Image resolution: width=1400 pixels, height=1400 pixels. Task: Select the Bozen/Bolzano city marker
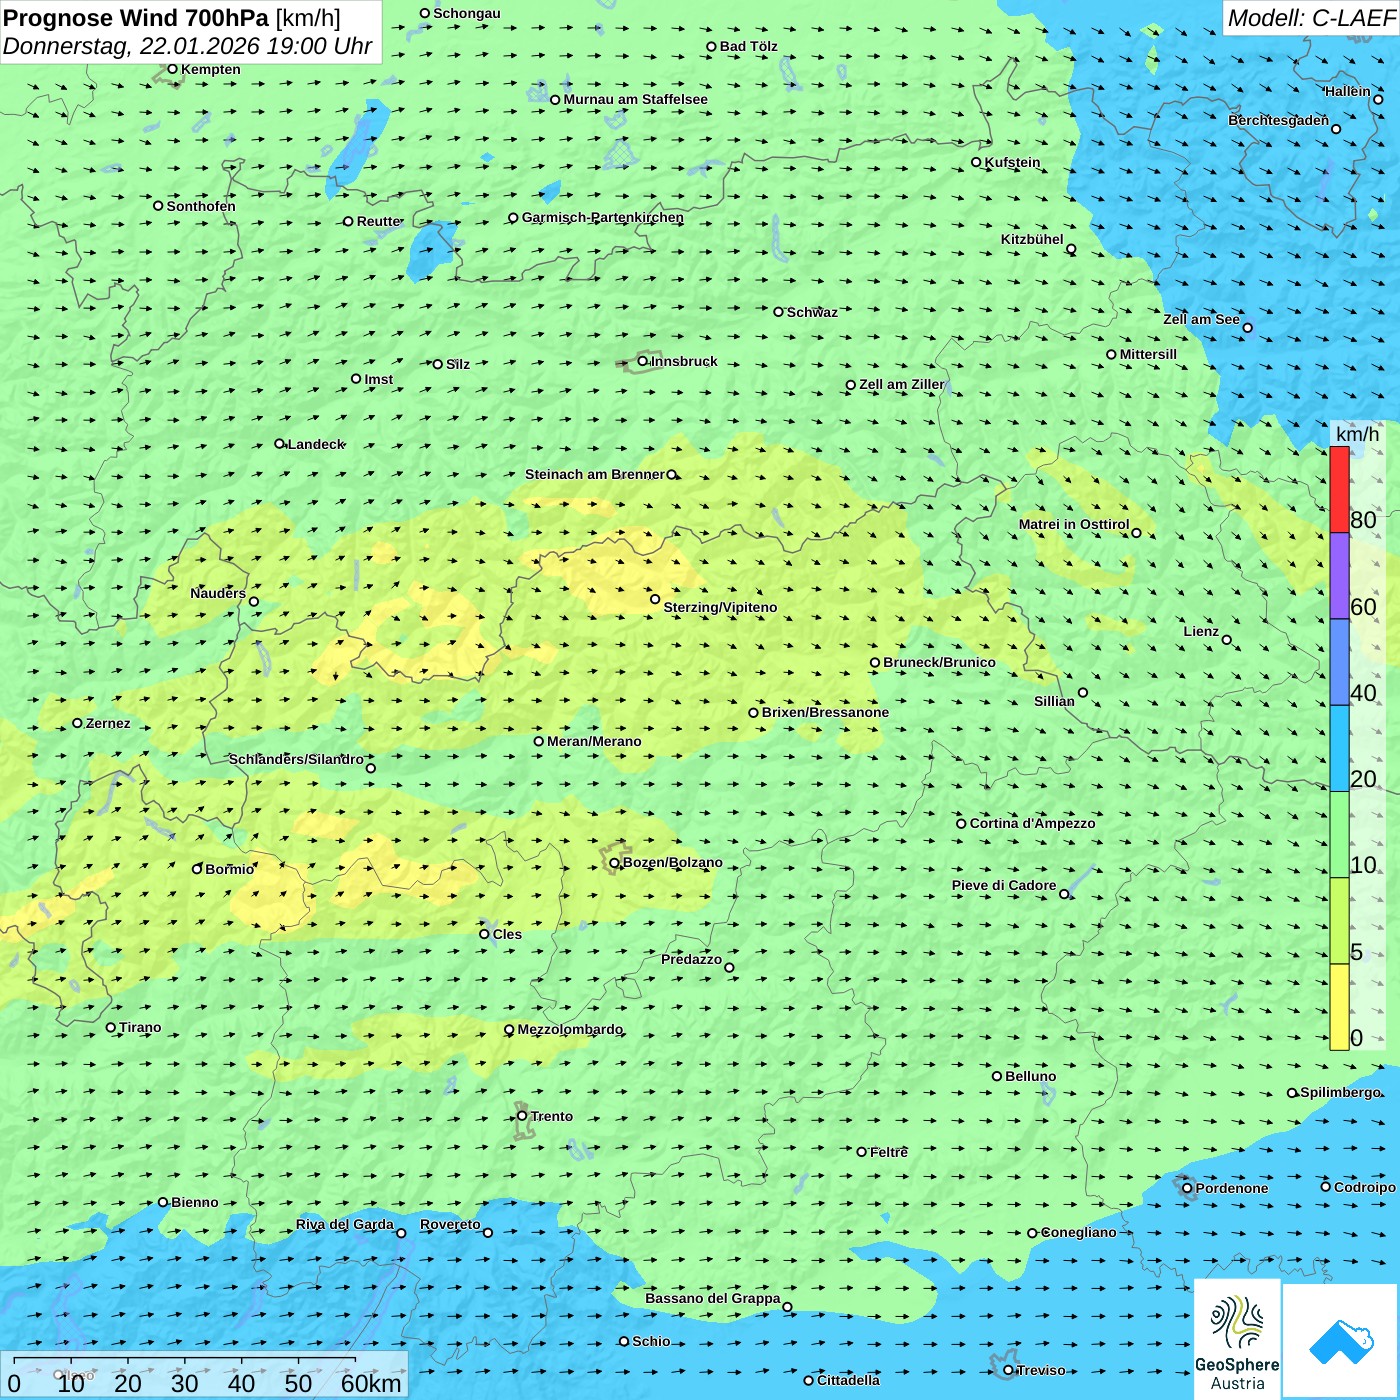[614, 862]
